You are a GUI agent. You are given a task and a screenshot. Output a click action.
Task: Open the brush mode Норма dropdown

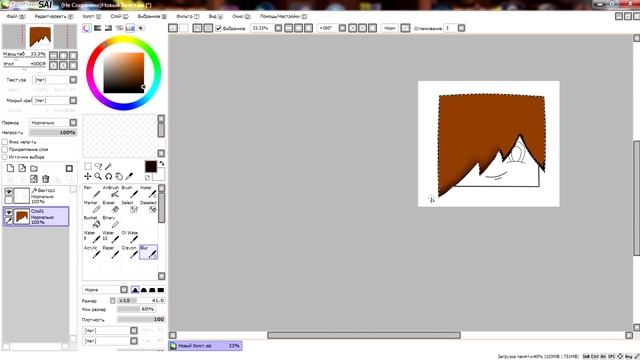coord(124,289)
